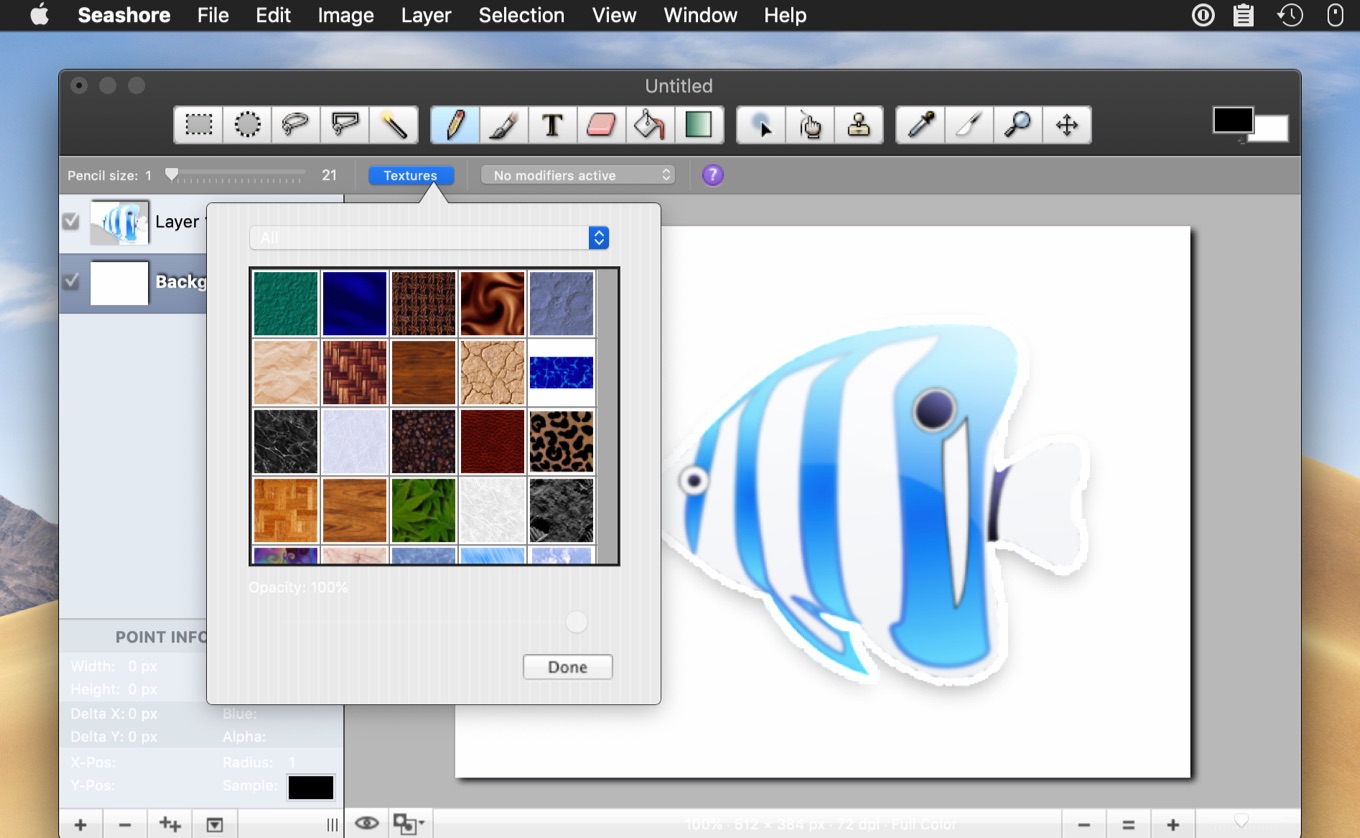Select the coffee beans texture
The height and width of the screenshot is (838, 1360).
423,441
